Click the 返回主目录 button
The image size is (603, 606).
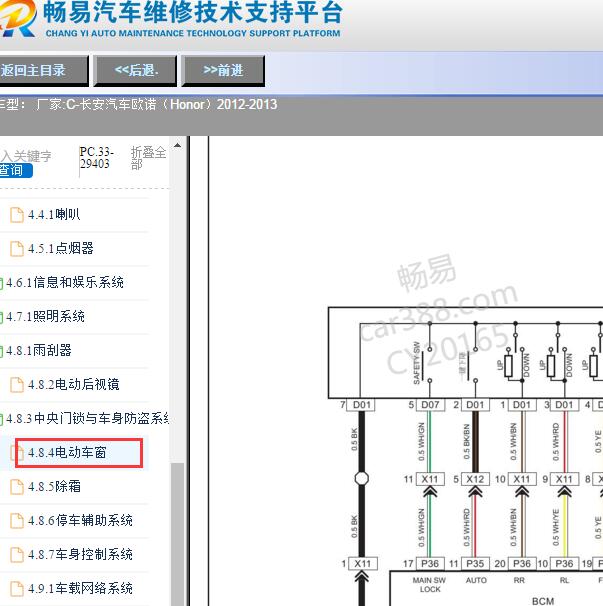coord(43,70)
